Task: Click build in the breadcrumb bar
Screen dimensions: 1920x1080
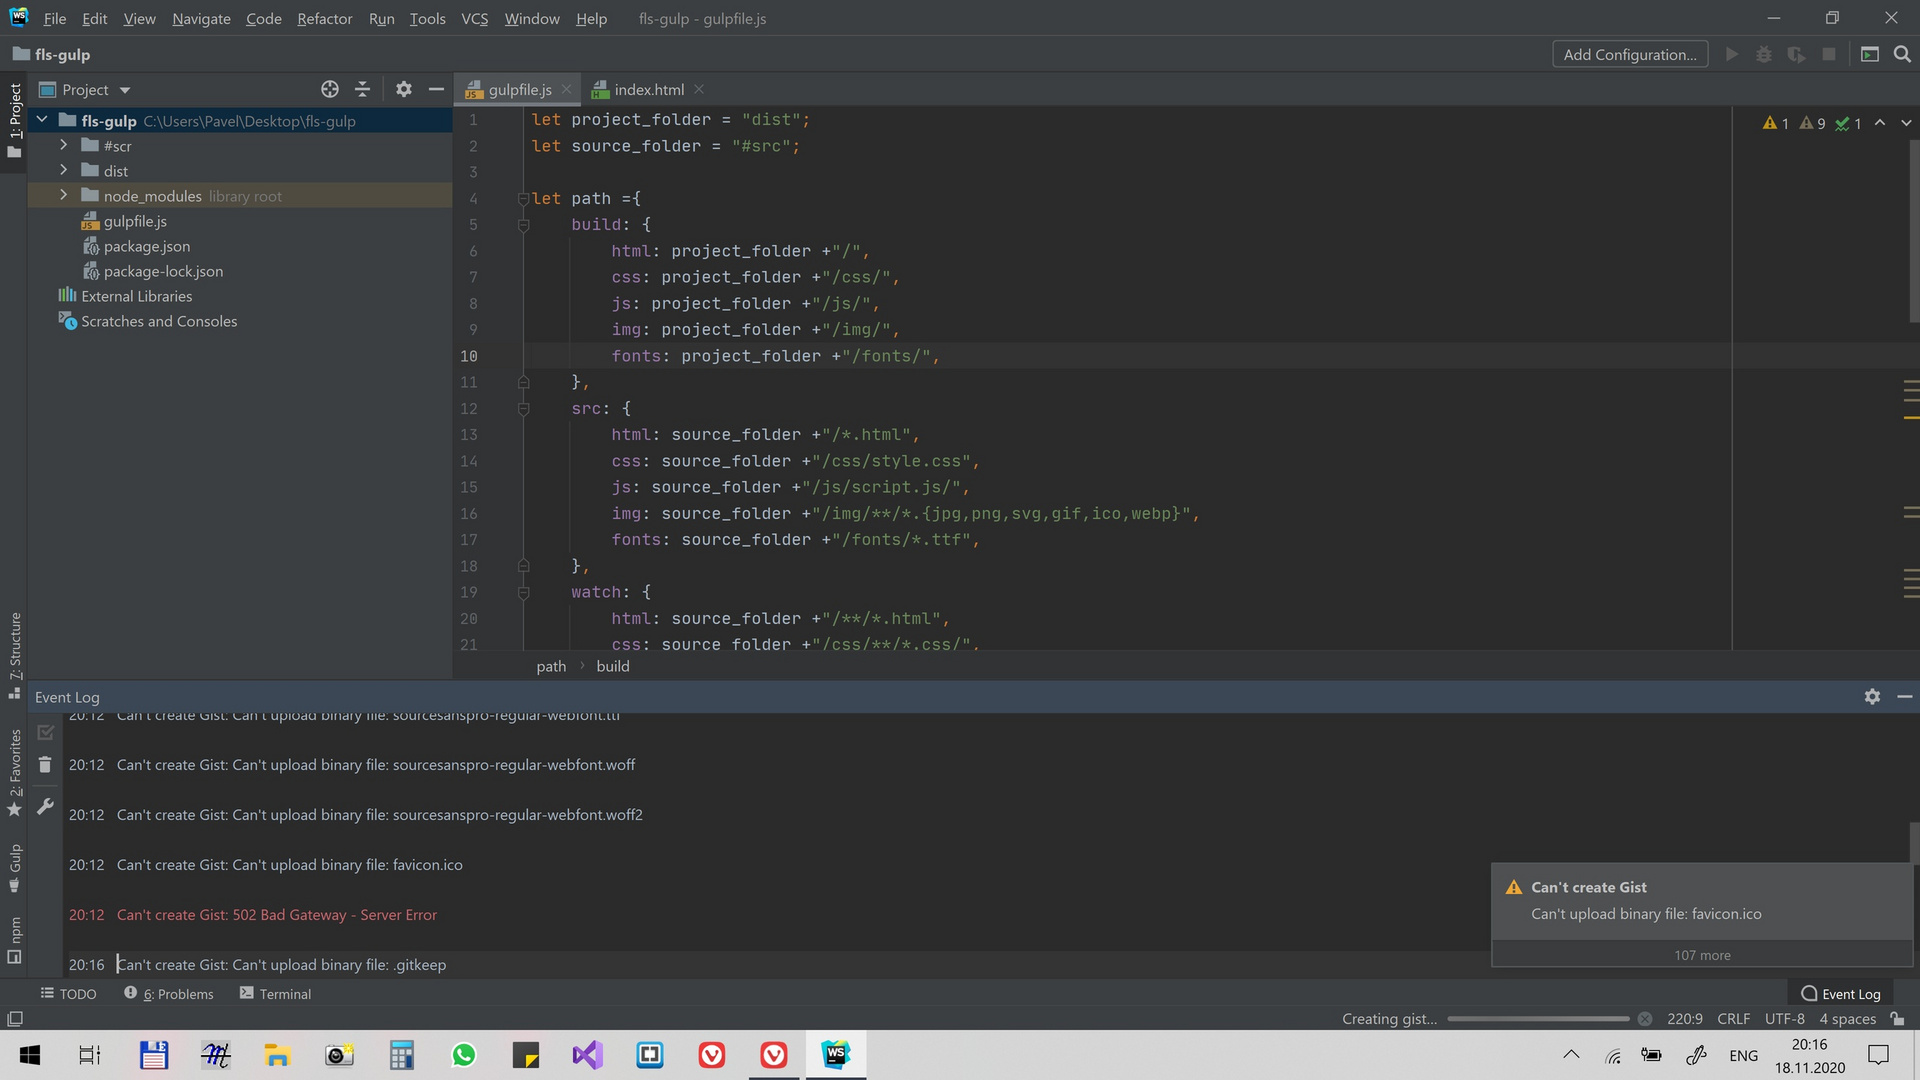Action: point(613,666)
